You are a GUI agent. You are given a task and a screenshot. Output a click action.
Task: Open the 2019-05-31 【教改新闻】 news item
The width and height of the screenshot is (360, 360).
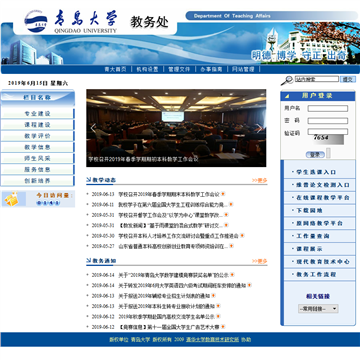click(170, 225)
